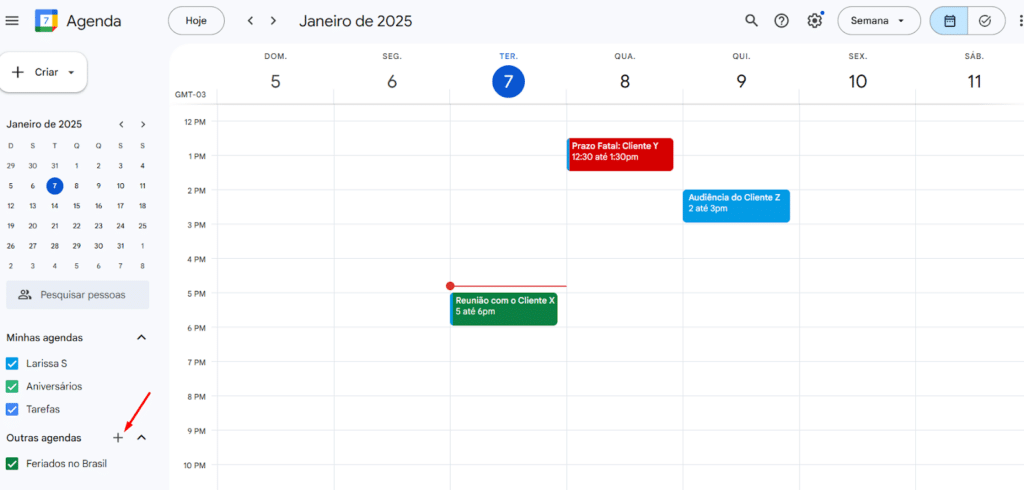
Task: Go to previous week arrow
Action: point(250,21)
